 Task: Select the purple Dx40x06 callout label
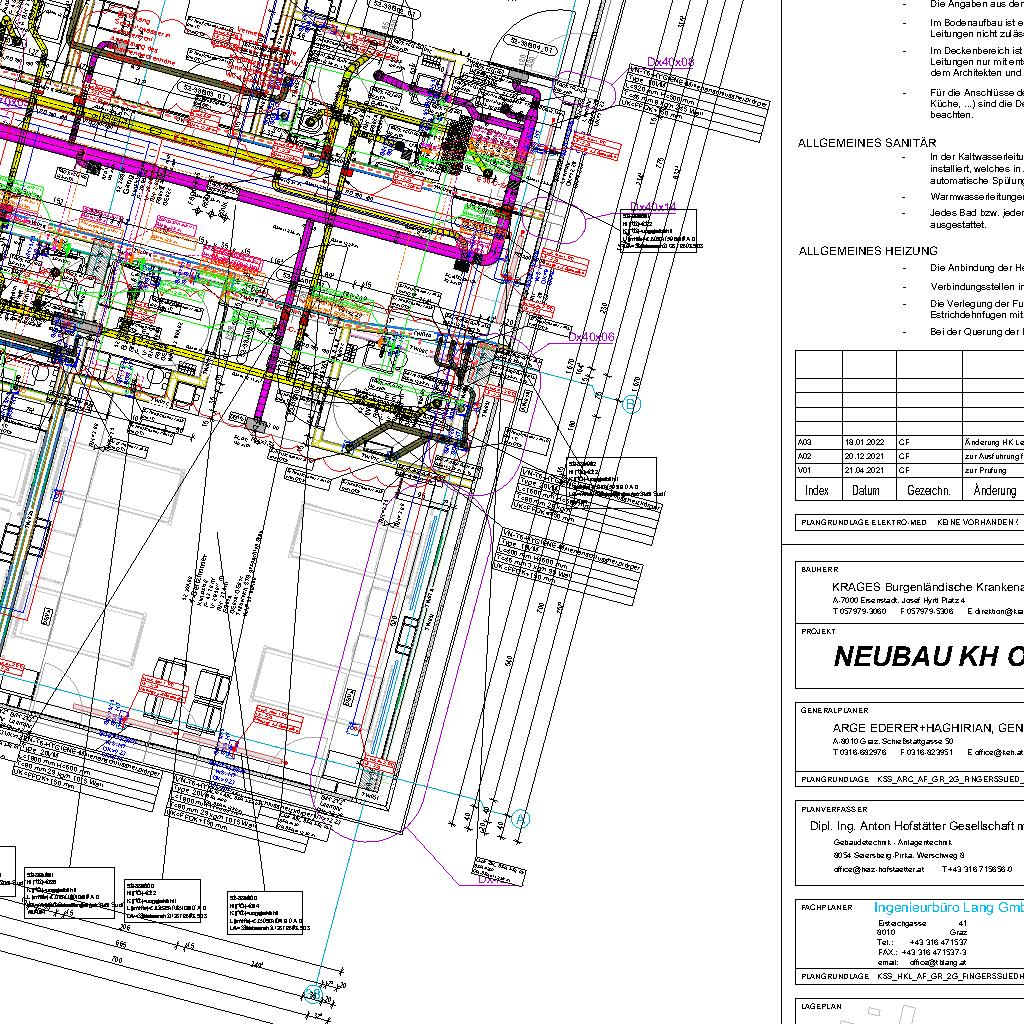[x=591, y=337]
